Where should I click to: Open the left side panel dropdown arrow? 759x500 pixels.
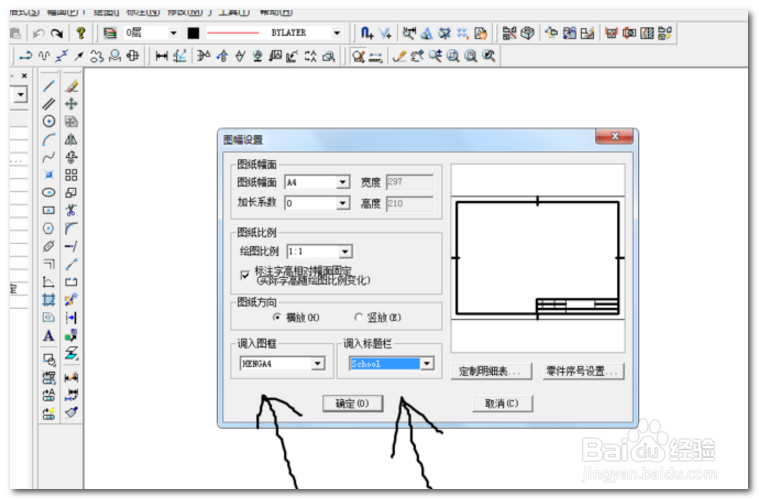20,94
